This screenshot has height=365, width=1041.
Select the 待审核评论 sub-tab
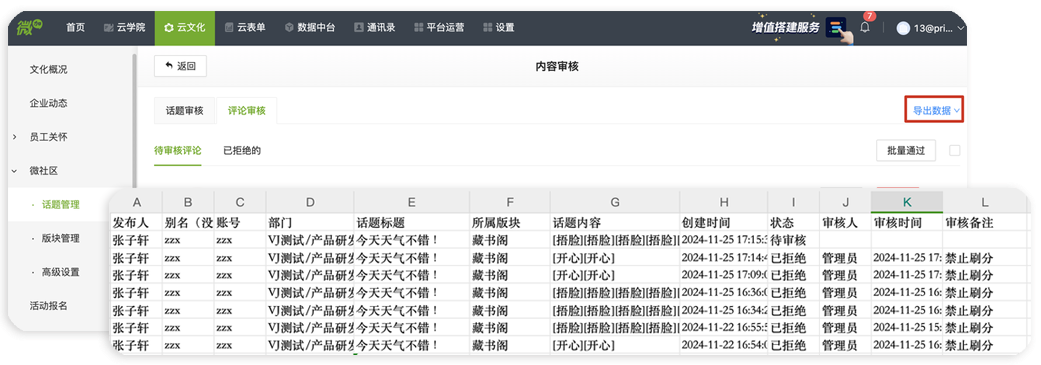coord(177,151)
